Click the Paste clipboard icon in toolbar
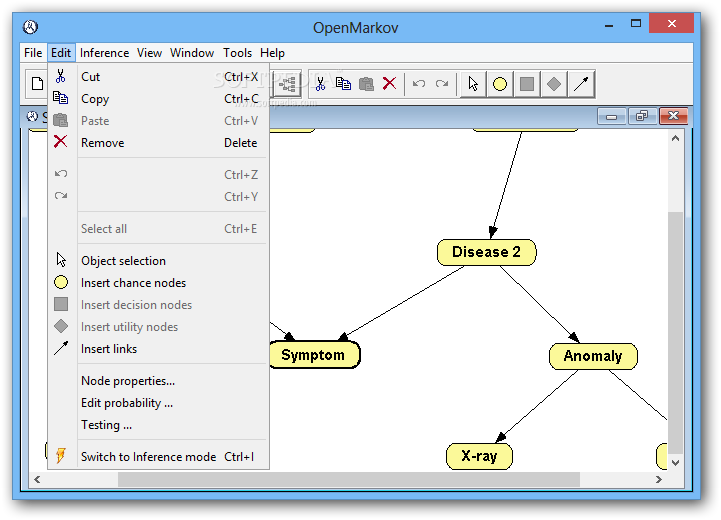This screenshot has height=520, width=721. coord(366,84)
